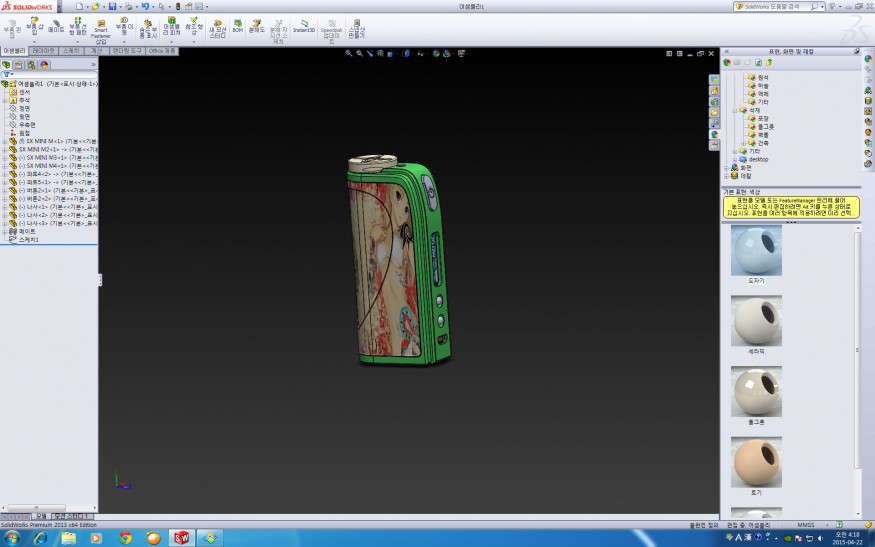Pin the appearances task pane with the pushpin

click(x=857, y=51)
